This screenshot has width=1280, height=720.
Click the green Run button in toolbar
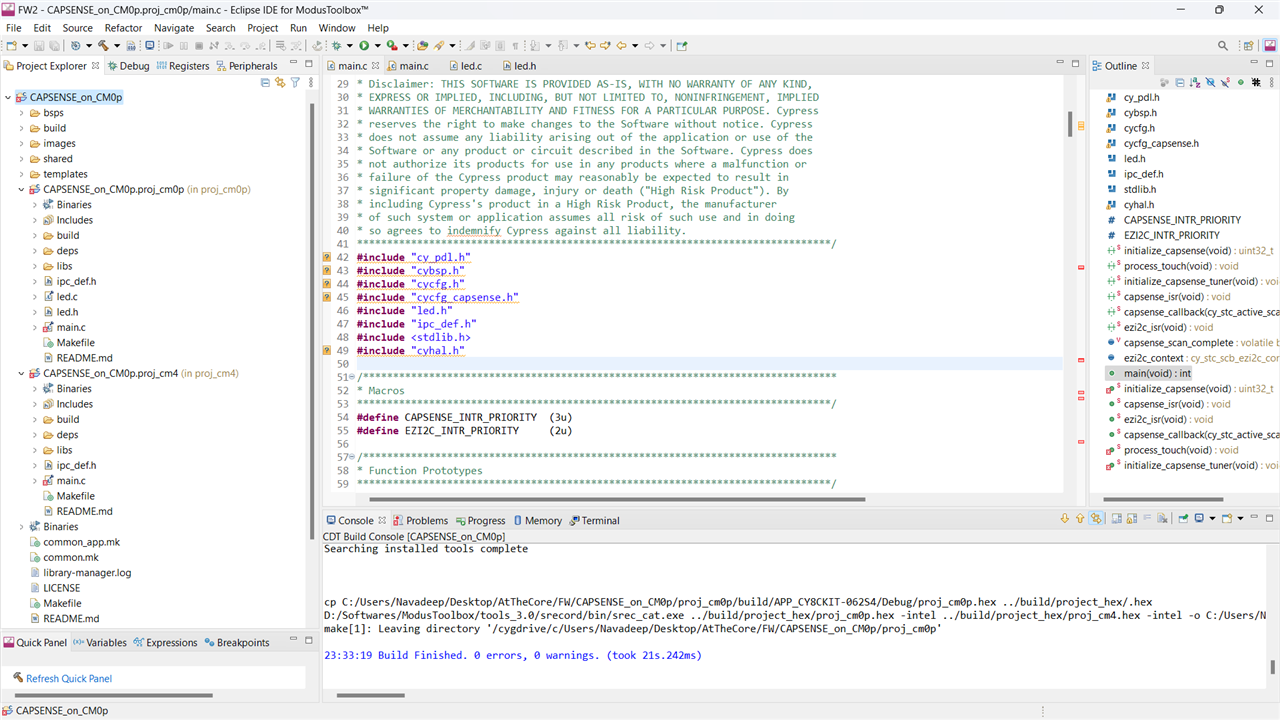tap(364, 46)
